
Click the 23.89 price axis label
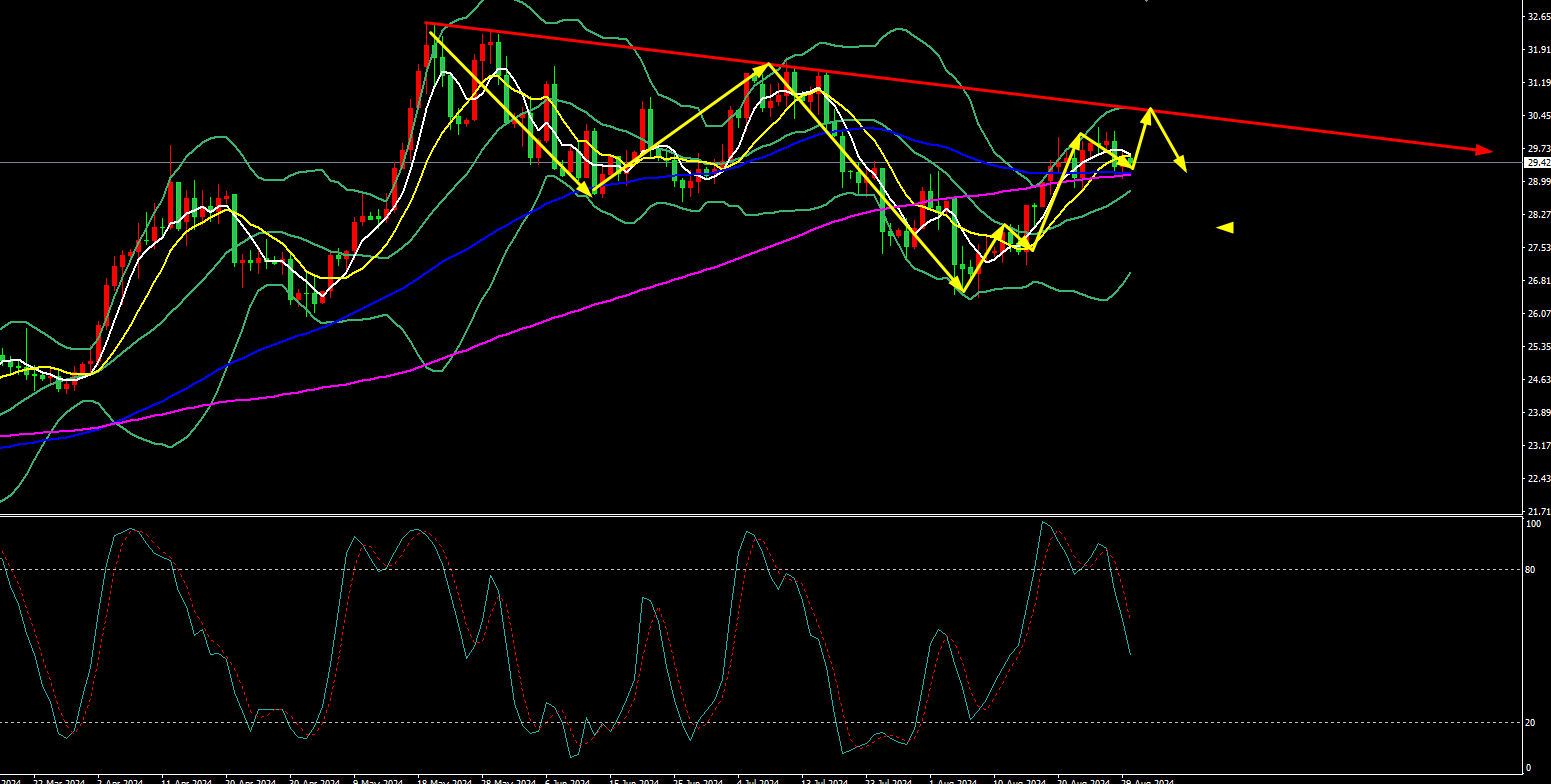(1538, 412)
